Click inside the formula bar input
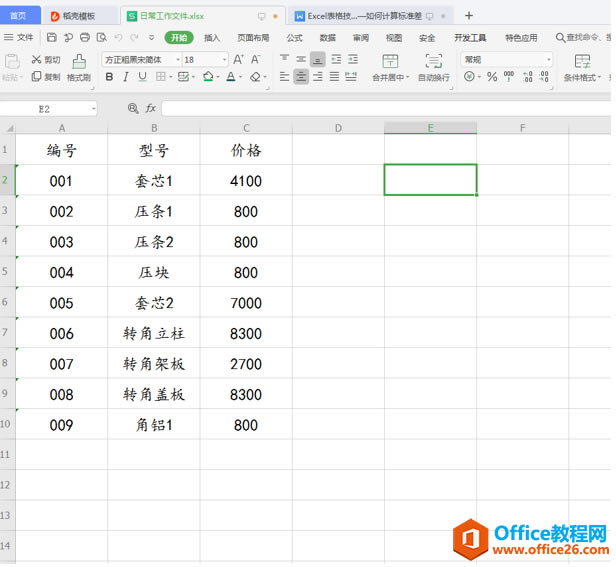 pyautogui.click(x=386, y=108)
